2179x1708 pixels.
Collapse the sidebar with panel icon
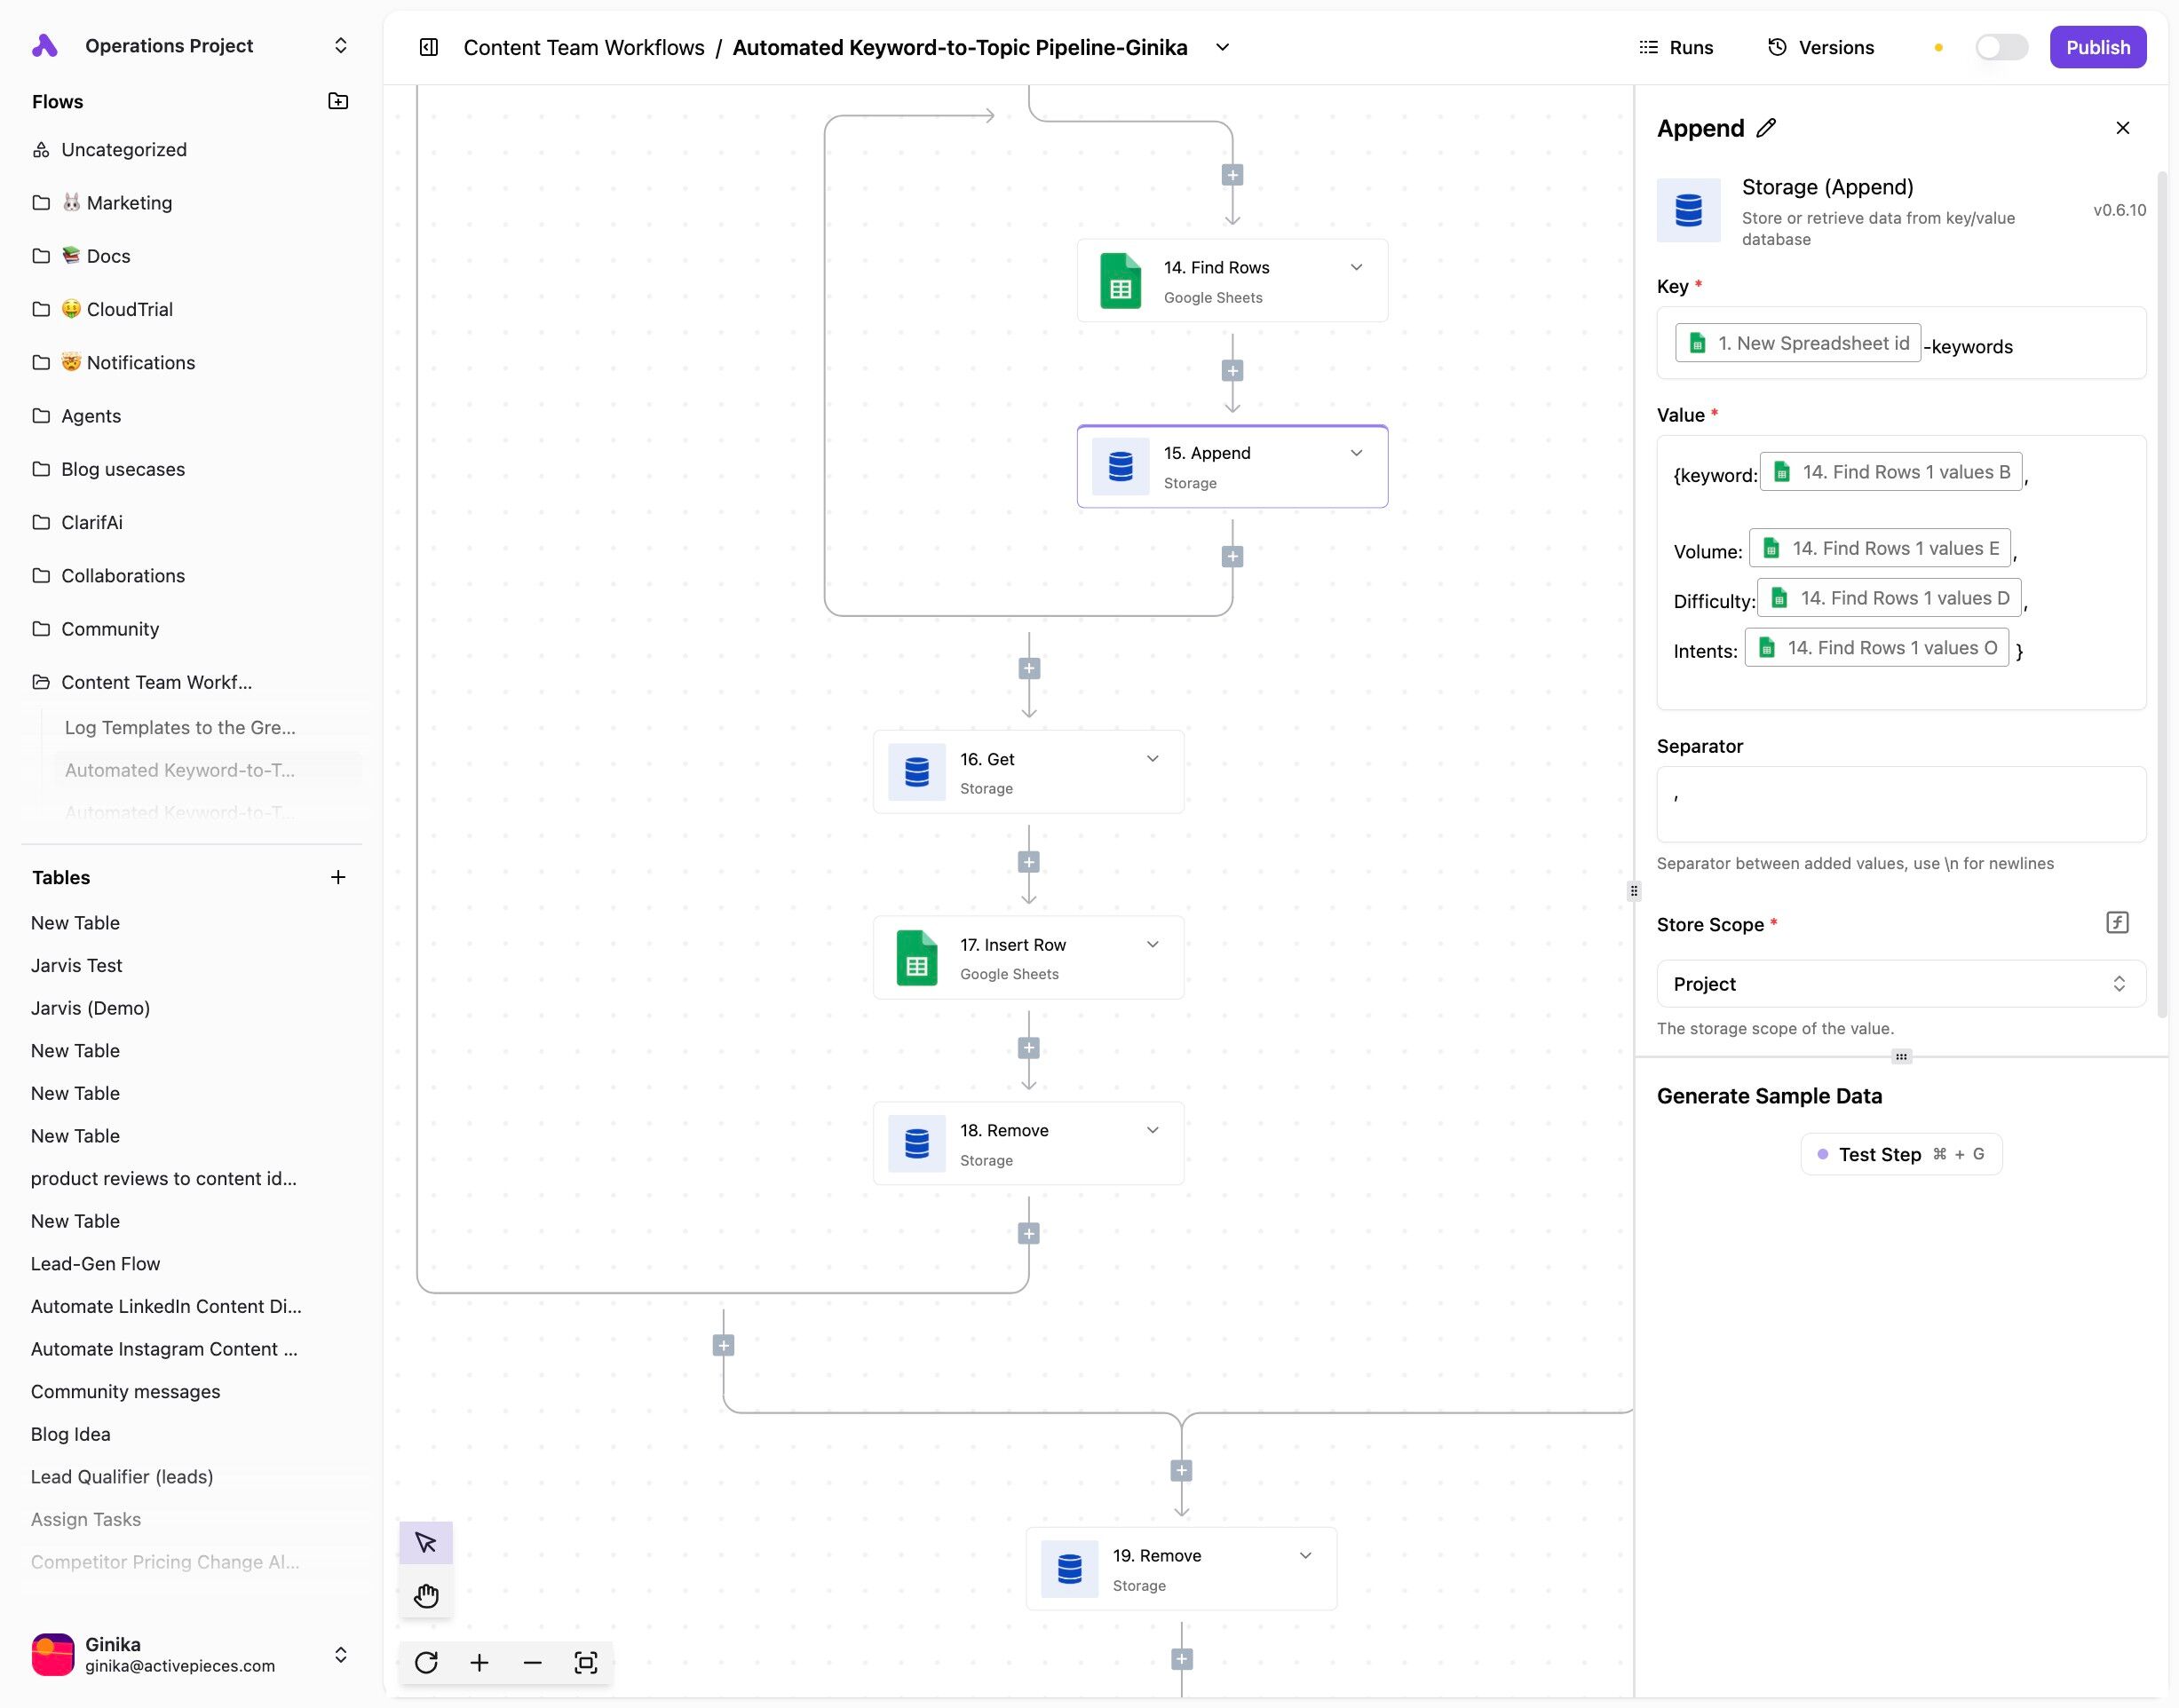[429, 47]
